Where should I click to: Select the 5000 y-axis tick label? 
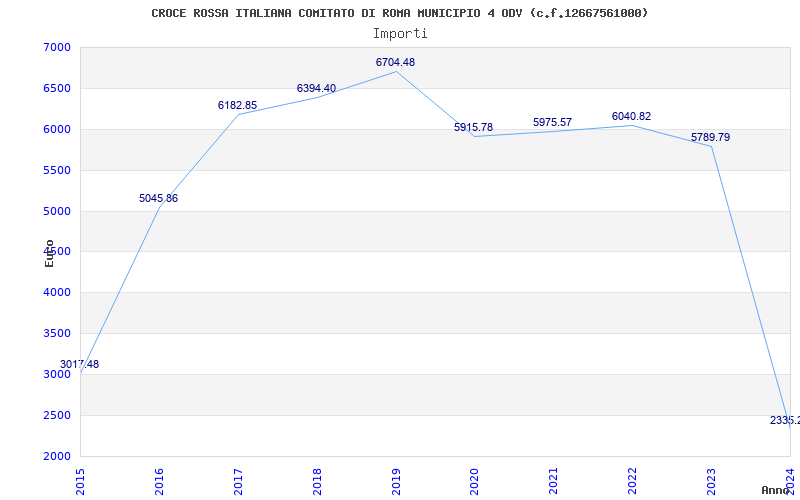(x=57, y=211)
